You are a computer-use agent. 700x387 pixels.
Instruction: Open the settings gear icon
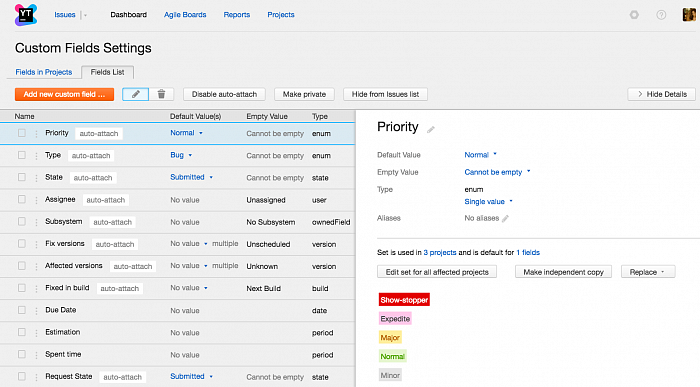click(x=634, y=15)
